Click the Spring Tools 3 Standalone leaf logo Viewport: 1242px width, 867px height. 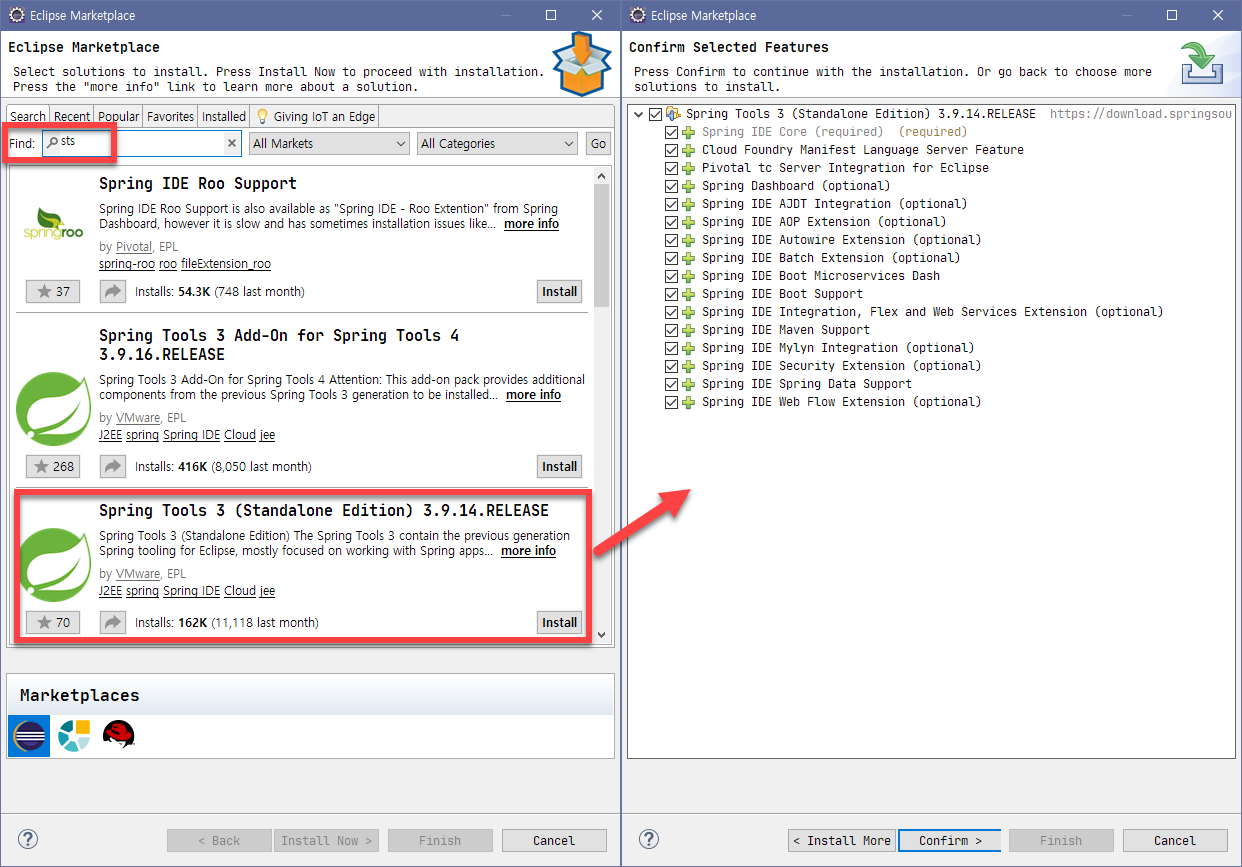(x=56, y=564)
